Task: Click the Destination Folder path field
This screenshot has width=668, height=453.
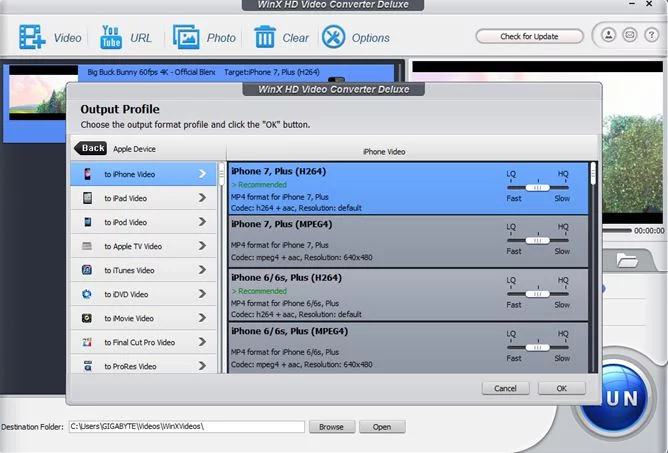Action: pyautogui.click(x=187, y=427)
